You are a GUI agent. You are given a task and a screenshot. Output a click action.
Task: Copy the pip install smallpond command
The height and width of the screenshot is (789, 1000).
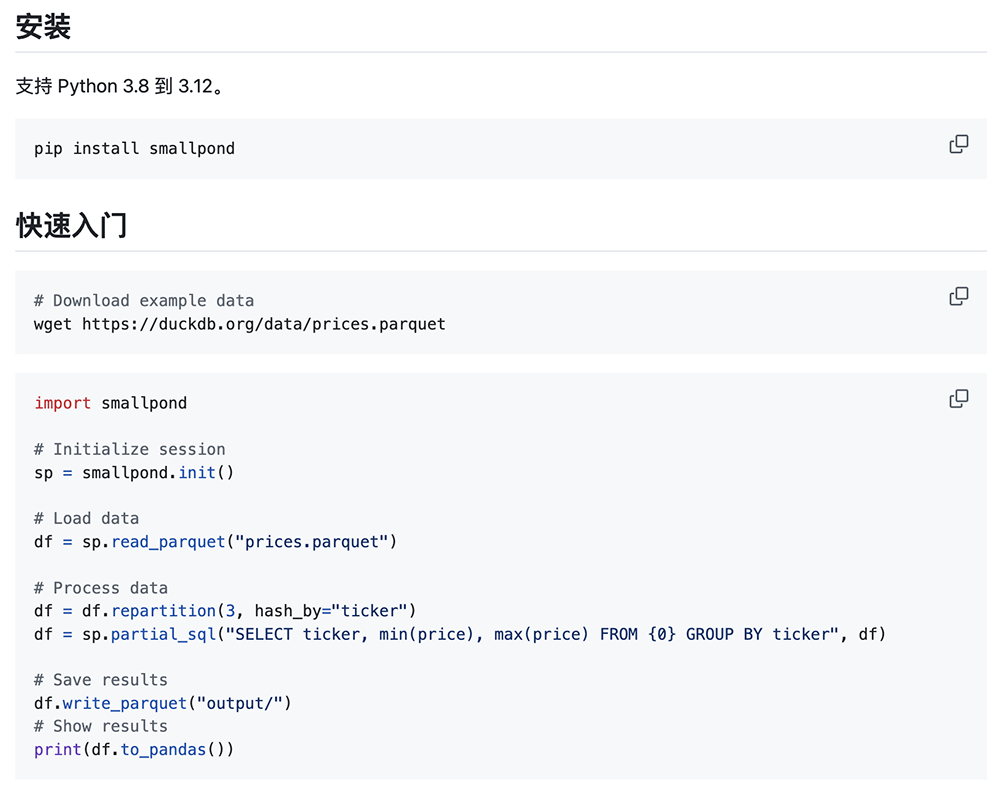click(x=958, y=144)
